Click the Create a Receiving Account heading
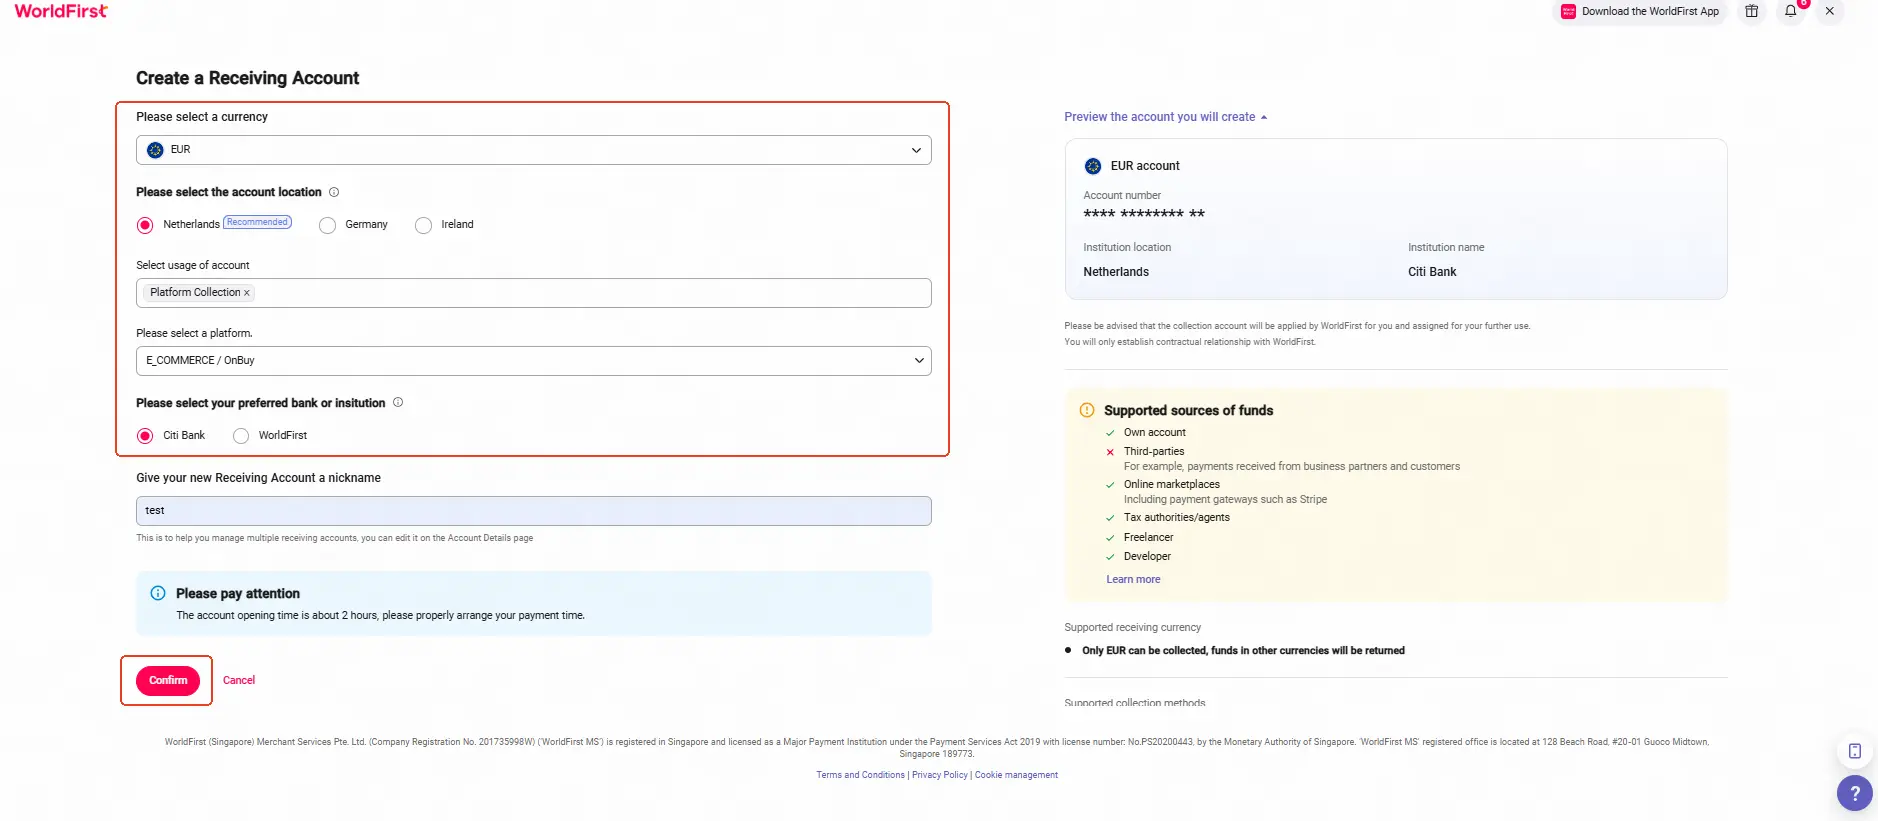 (x=247, y=78)
